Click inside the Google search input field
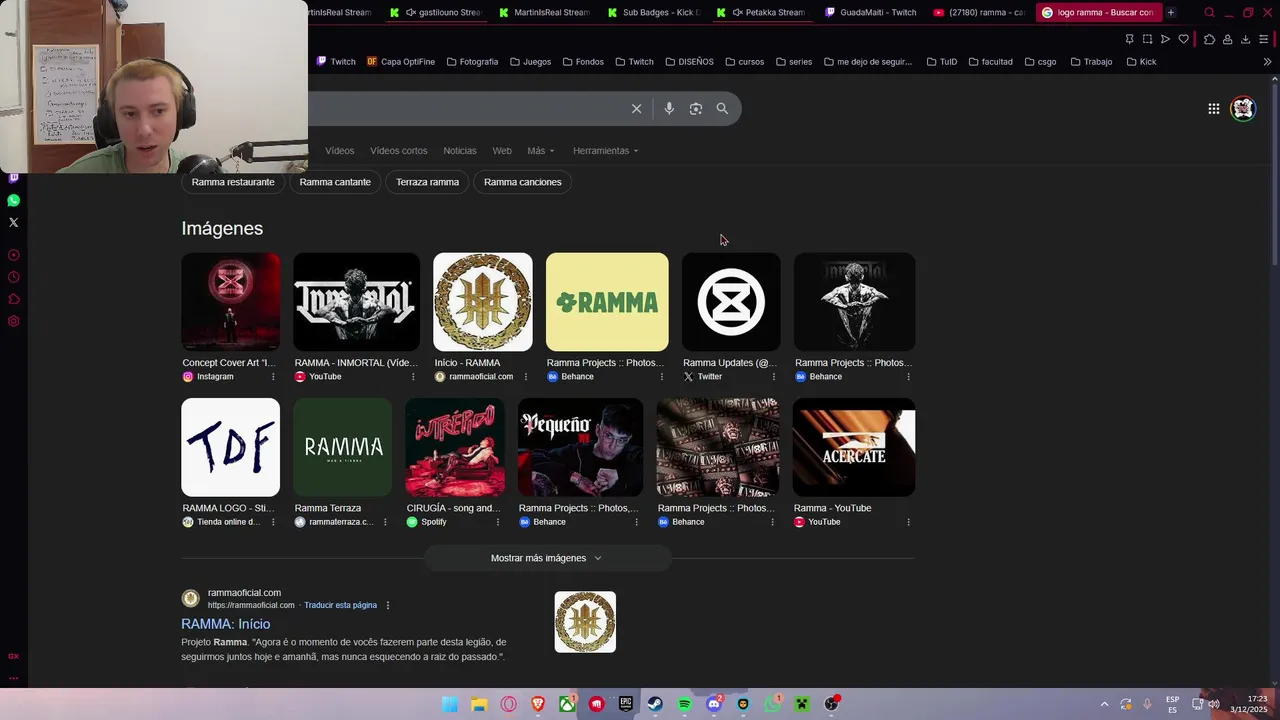This screenshot has height=720, width=1280. point(465,108)
